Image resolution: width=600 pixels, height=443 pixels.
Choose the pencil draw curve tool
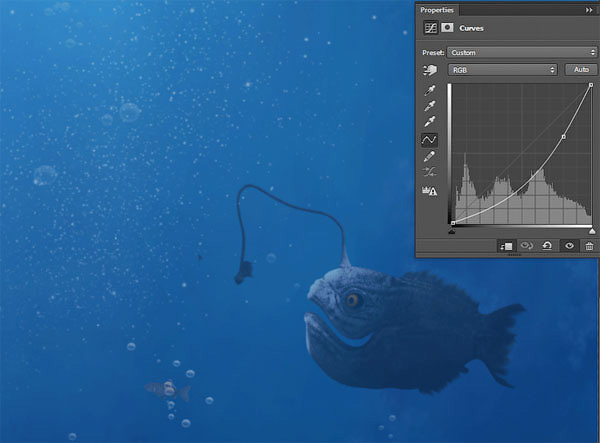pyautogui.click(x=429, y=156)
